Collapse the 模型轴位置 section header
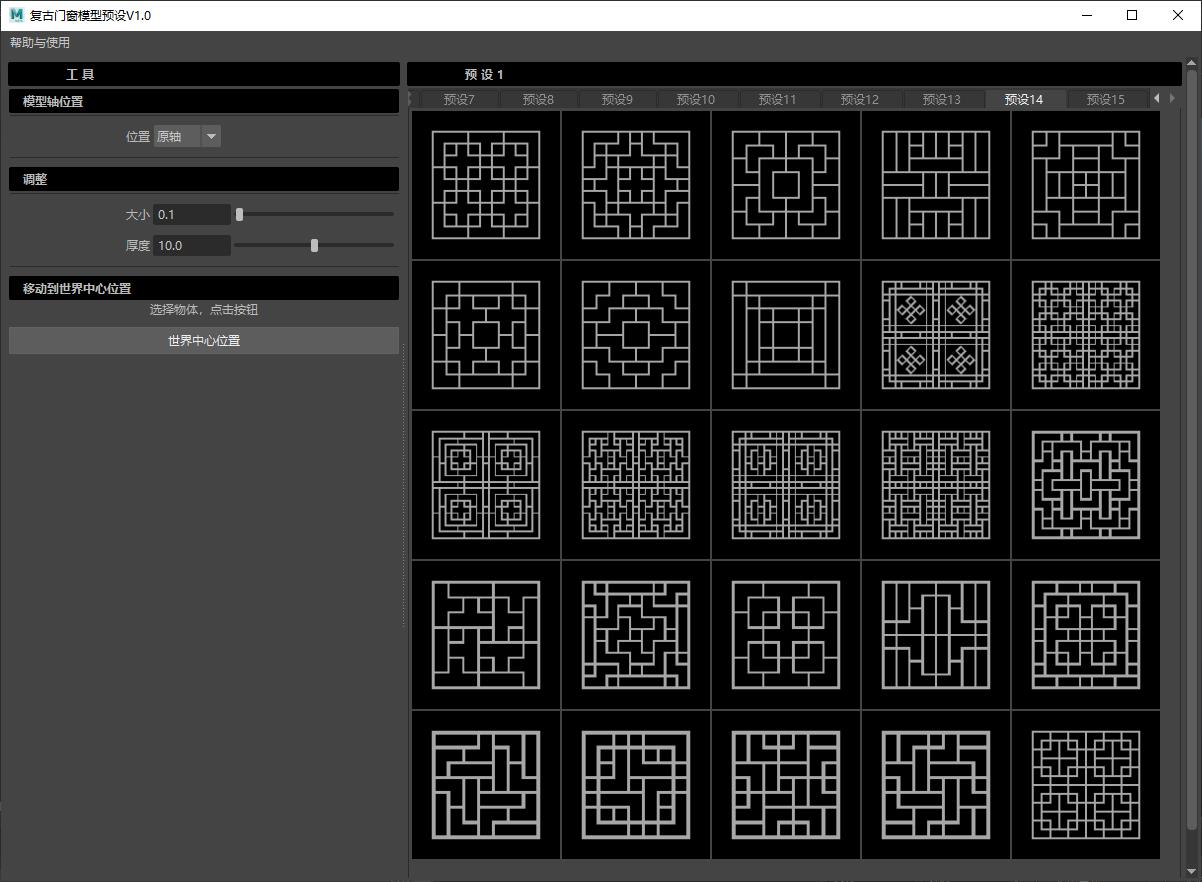This screenshot has height=882, width=1202. click(x=204, y=102)
